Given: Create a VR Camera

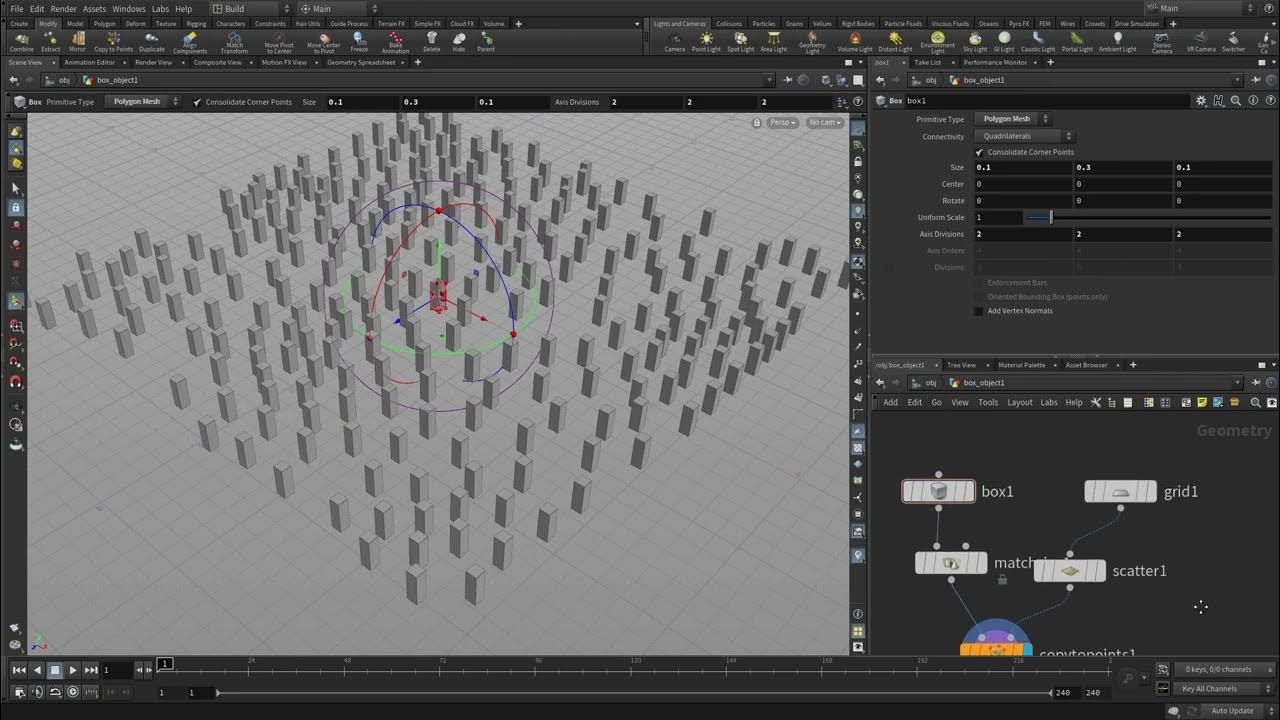Looking at the screenshot, I should (1201, 41).
